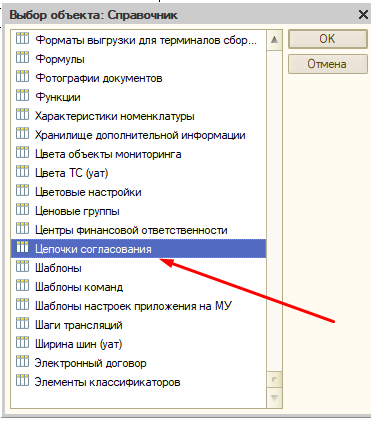This screenshot has width=371, height=423.
Task: Click the catalog icon beside Фотографии документов
Action: 22,76
